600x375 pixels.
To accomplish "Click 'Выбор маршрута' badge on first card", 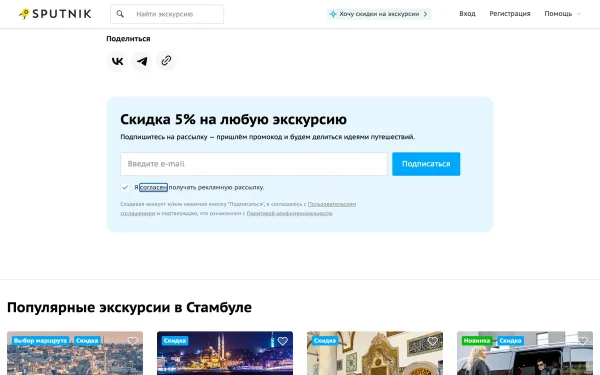I will pyautogui.click(x=40, y=341).
